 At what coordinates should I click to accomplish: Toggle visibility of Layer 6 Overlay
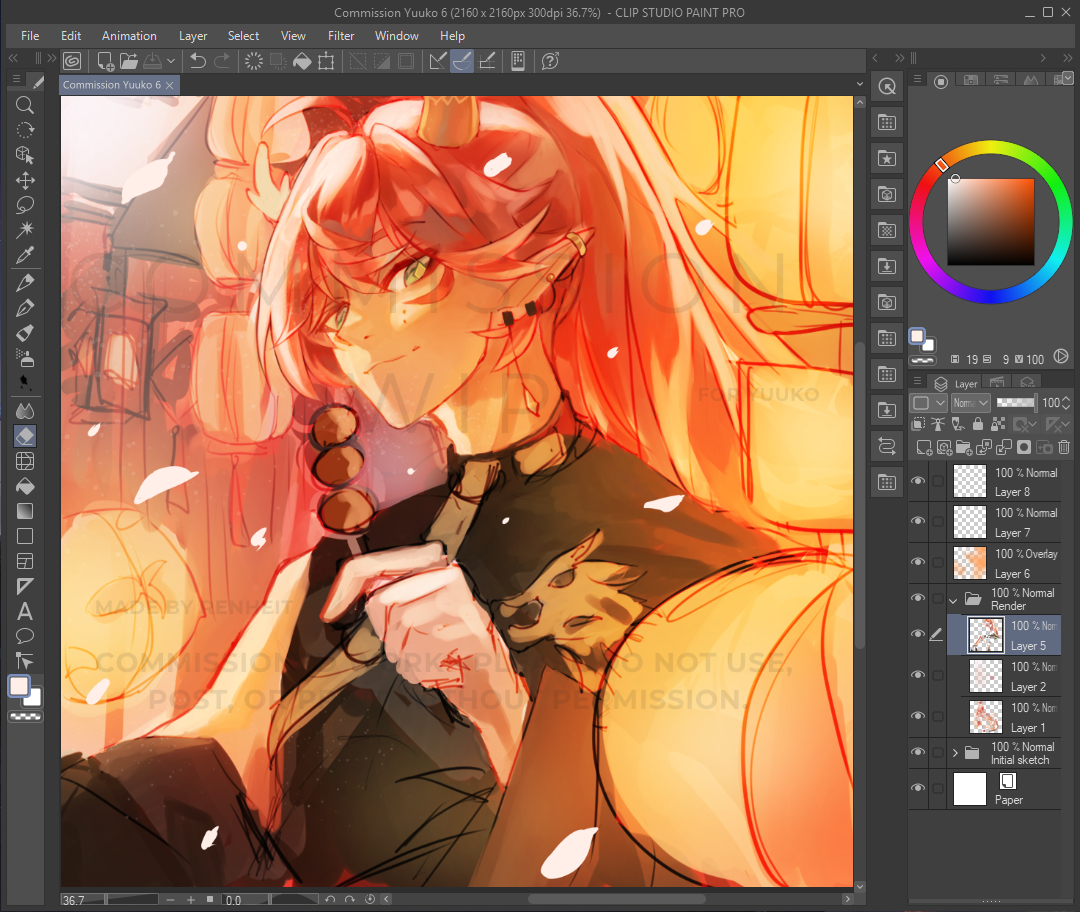pos(918,563)
